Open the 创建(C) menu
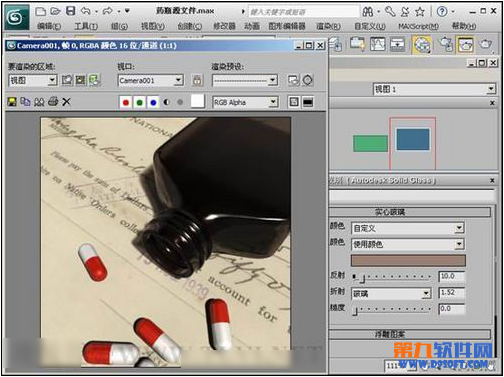This screenshot has height=377, width=504. [190, 26]
